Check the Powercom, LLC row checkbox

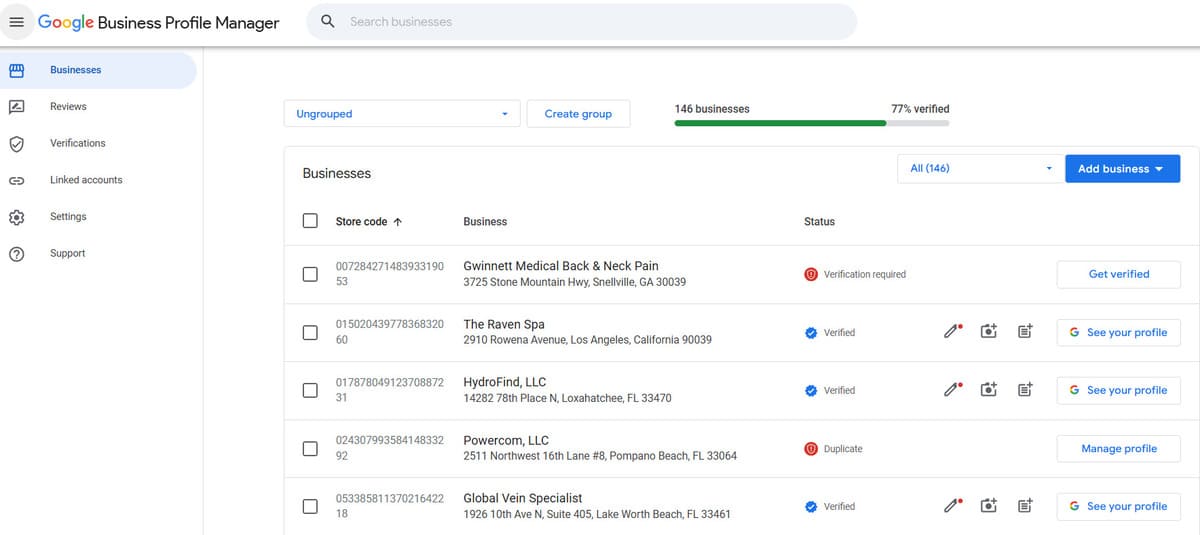(310, 448)
